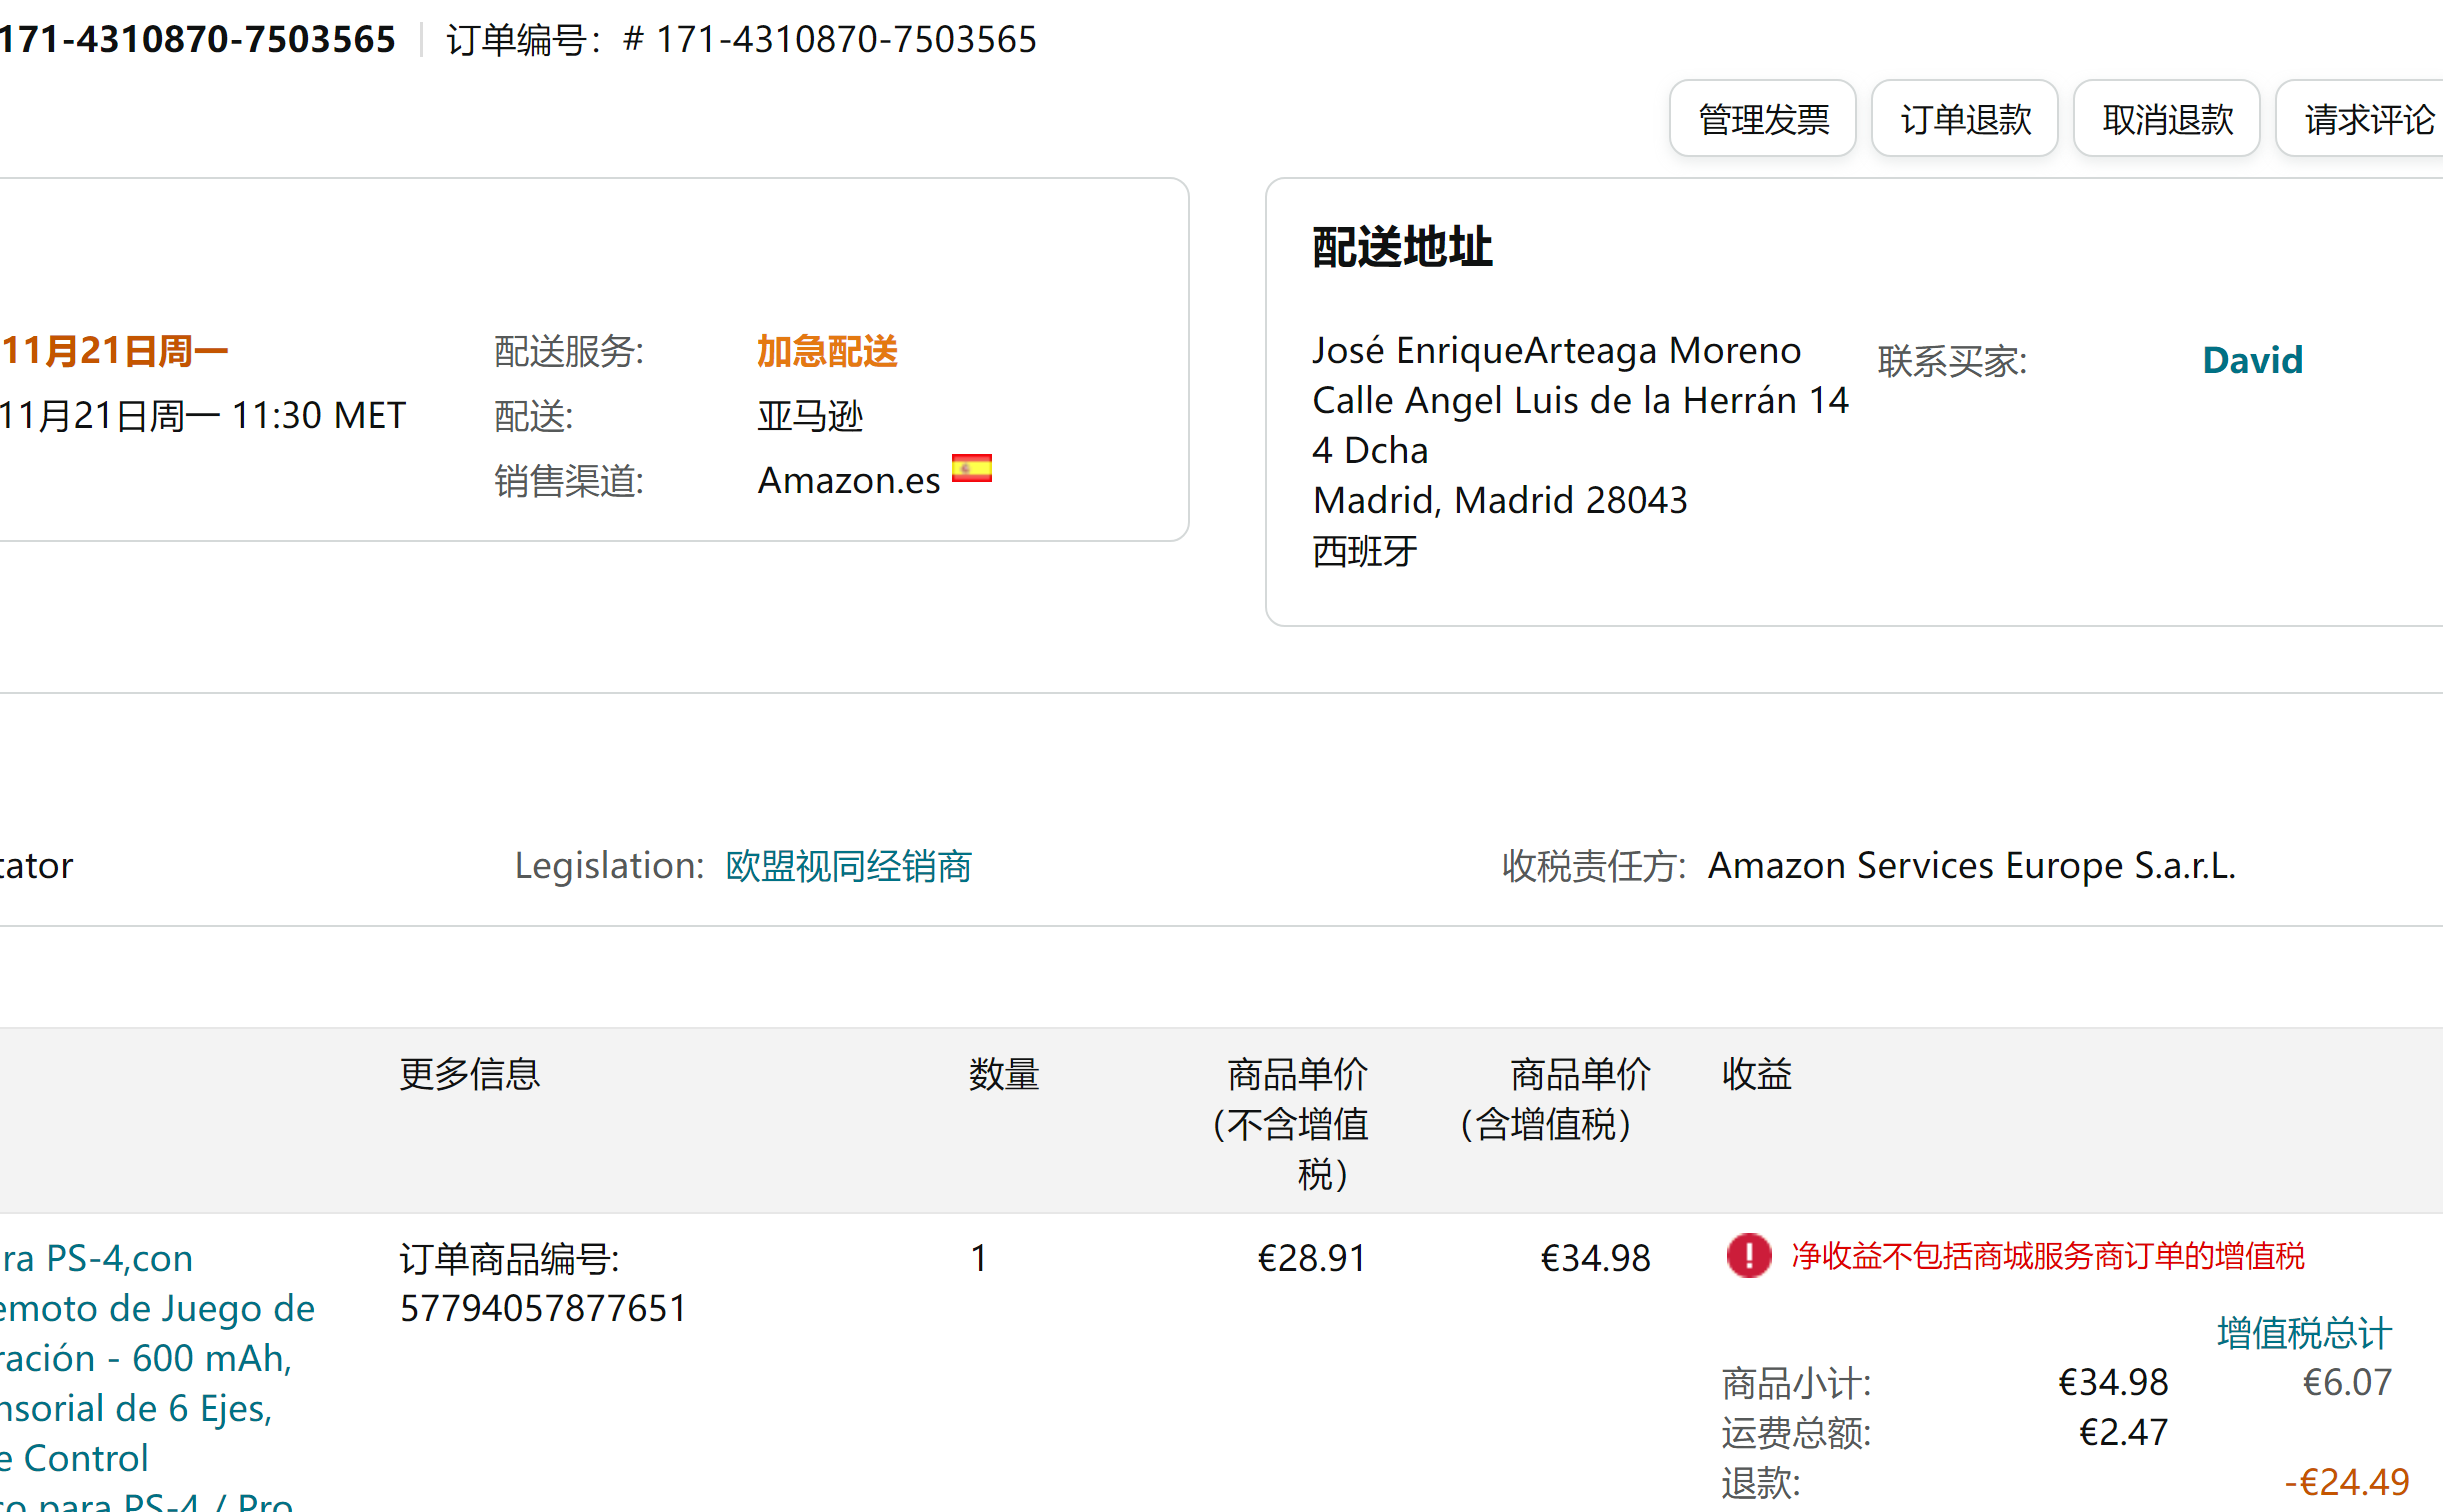Screen dimensions: 2443x1512
Task: Click the 增值税总计 link
Action: (2303, 1332)
